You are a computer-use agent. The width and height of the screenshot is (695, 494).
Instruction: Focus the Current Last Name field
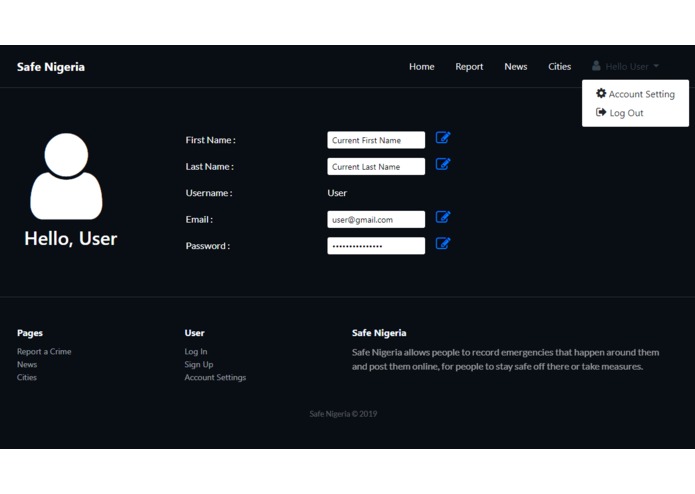[x=376, y=167]
